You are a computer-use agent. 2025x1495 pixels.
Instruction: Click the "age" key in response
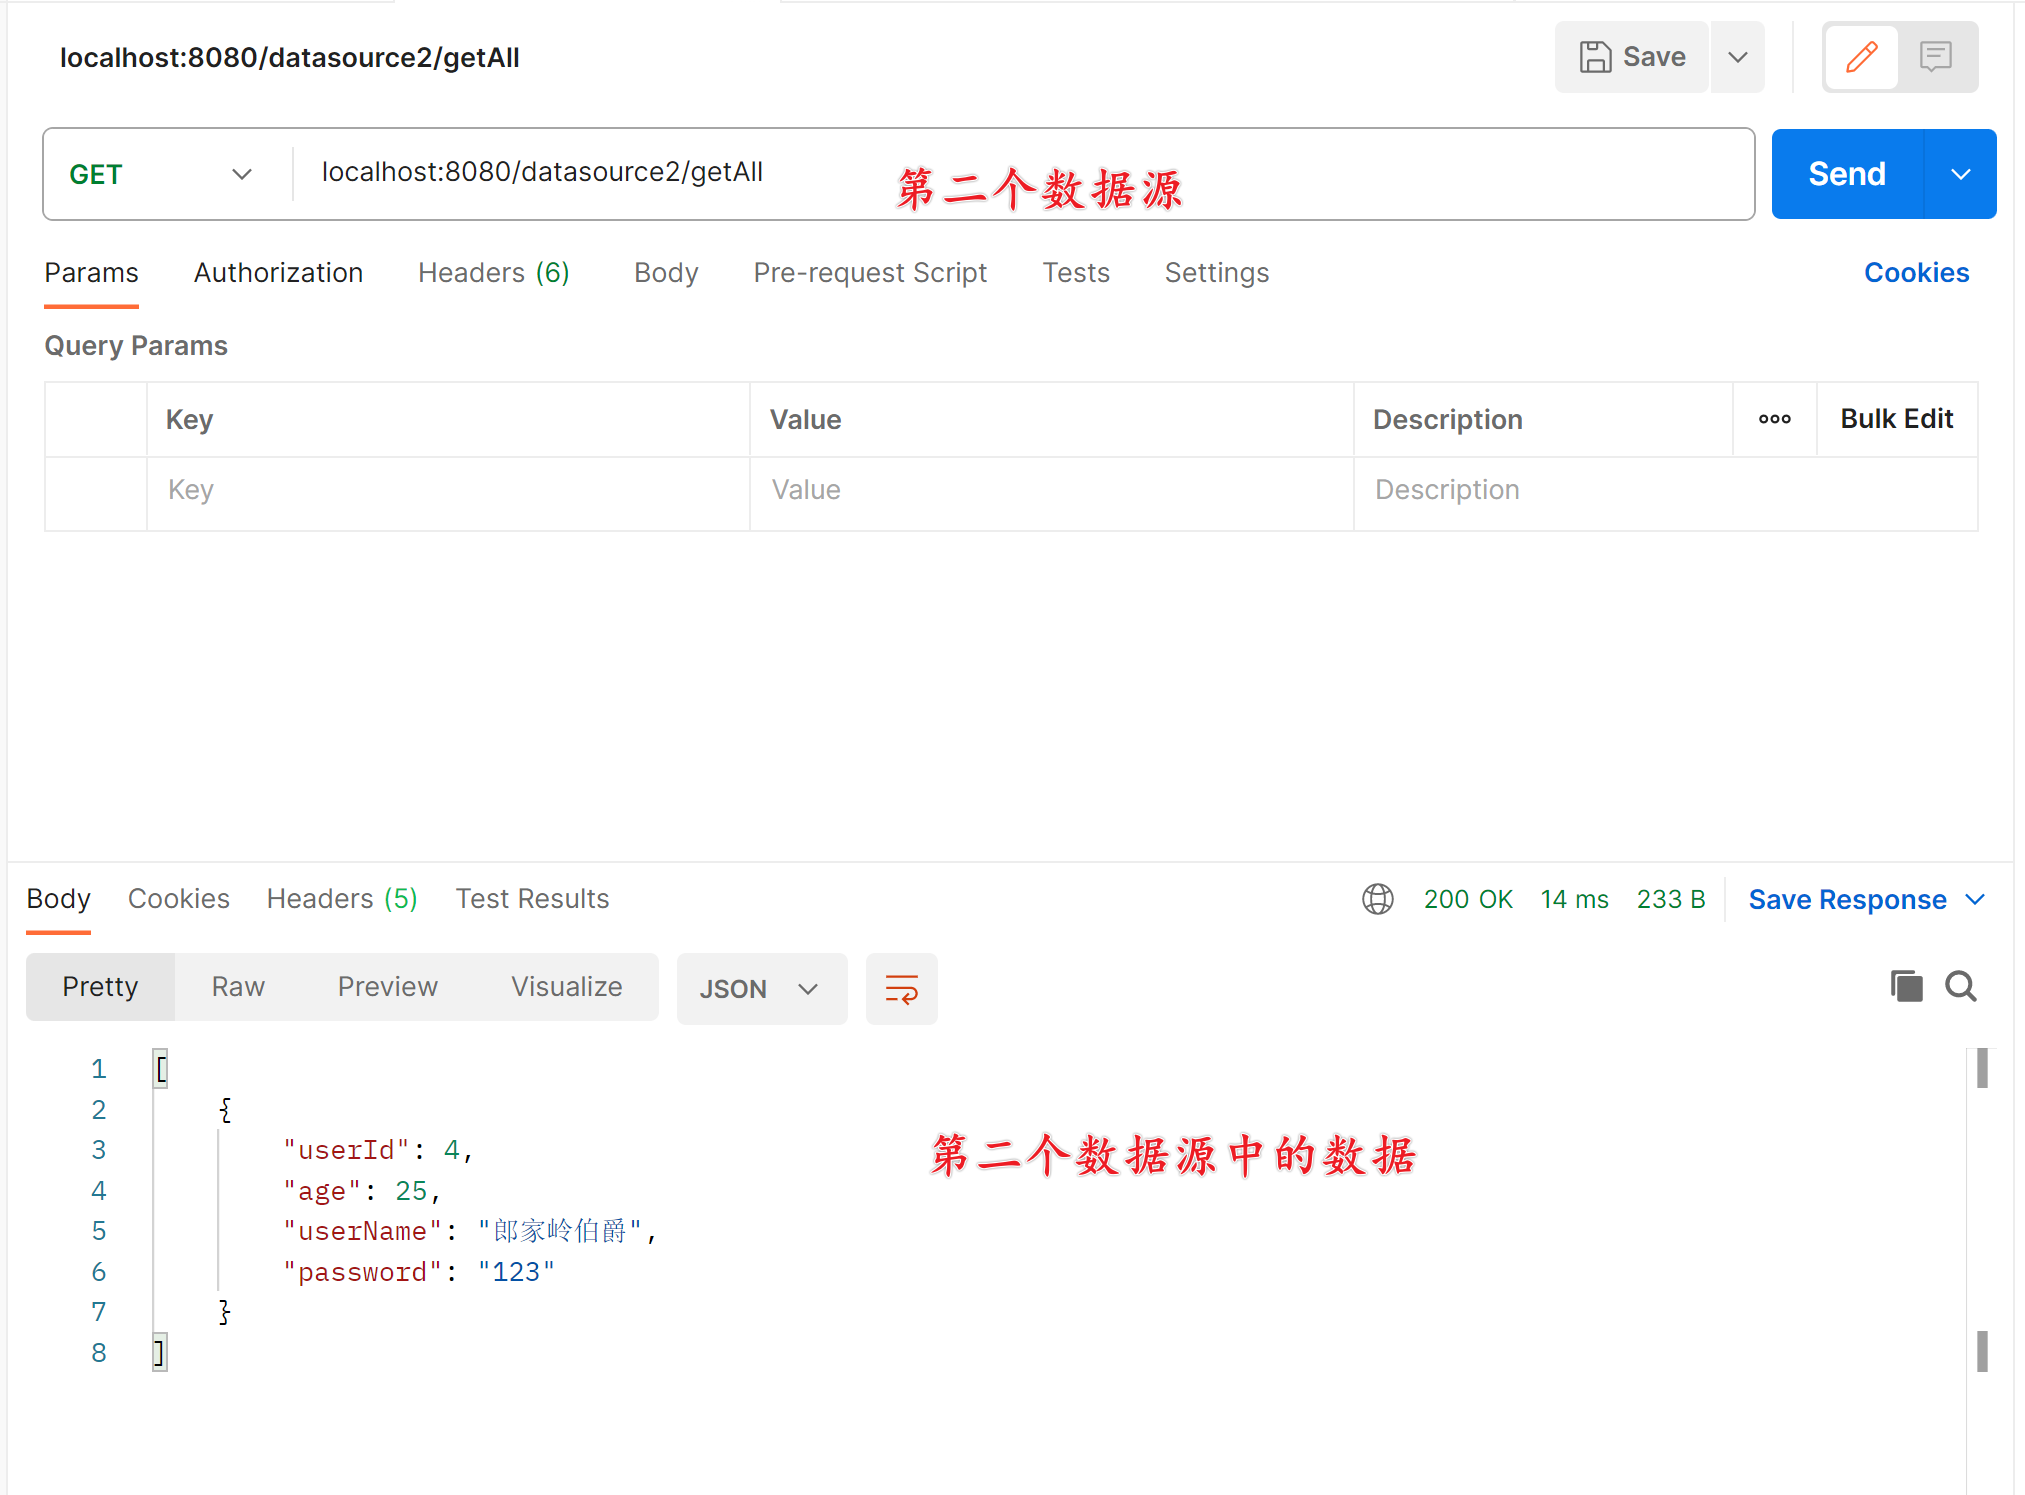[x=322, y=1191]
